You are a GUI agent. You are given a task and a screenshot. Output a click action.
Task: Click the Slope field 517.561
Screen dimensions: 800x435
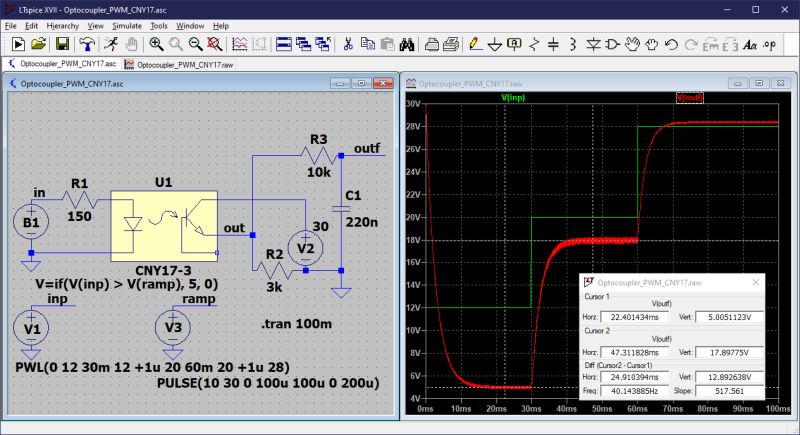[x=730, y=391]
